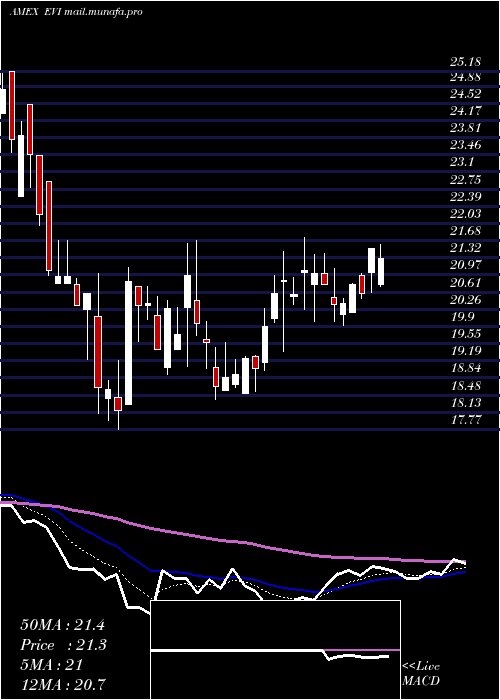500x700 pixels.
Task: Click the 20.61 price axis label
Action: pos(465,283)
